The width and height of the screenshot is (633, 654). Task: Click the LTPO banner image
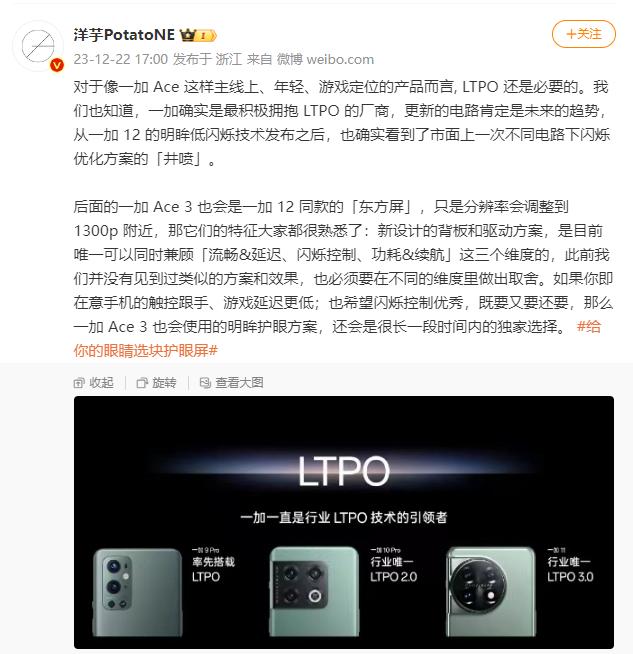click(344, 522)
